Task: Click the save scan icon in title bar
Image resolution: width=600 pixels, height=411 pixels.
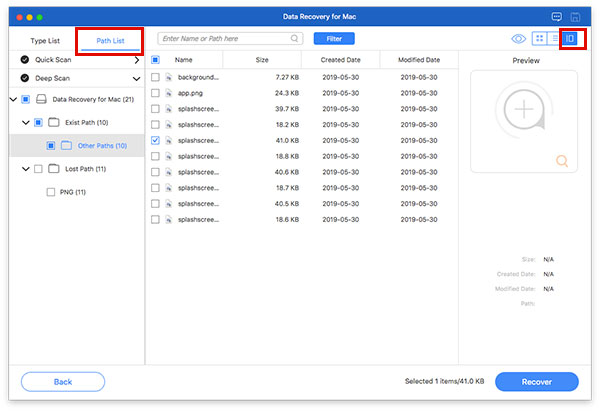Action: (x=575, y=17)
